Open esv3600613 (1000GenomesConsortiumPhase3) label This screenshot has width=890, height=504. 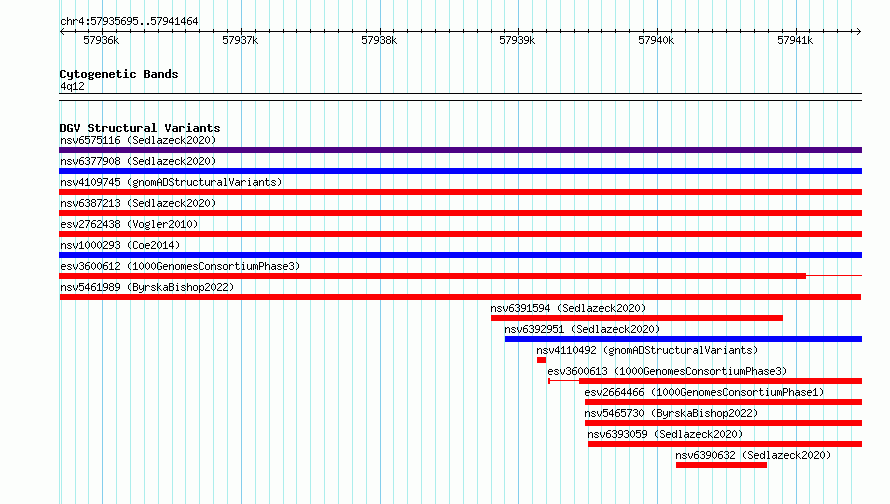(667, 371)
